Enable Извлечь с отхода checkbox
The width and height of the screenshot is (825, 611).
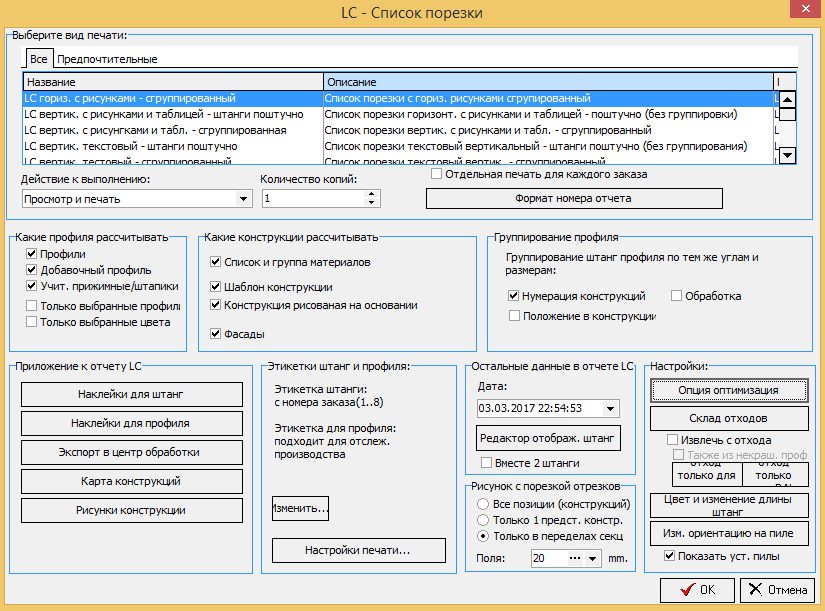pos(672,439)
